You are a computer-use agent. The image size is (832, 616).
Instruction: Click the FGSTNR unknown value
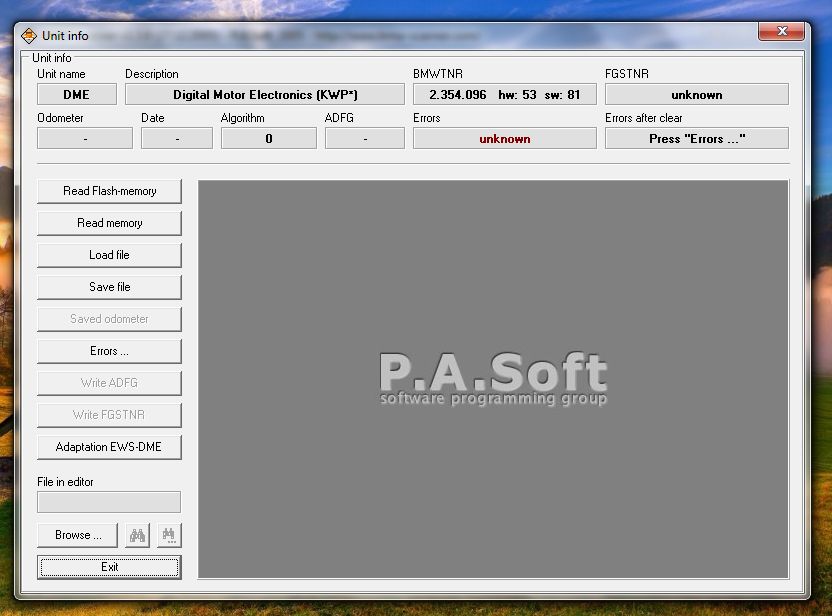coord(697,94)
